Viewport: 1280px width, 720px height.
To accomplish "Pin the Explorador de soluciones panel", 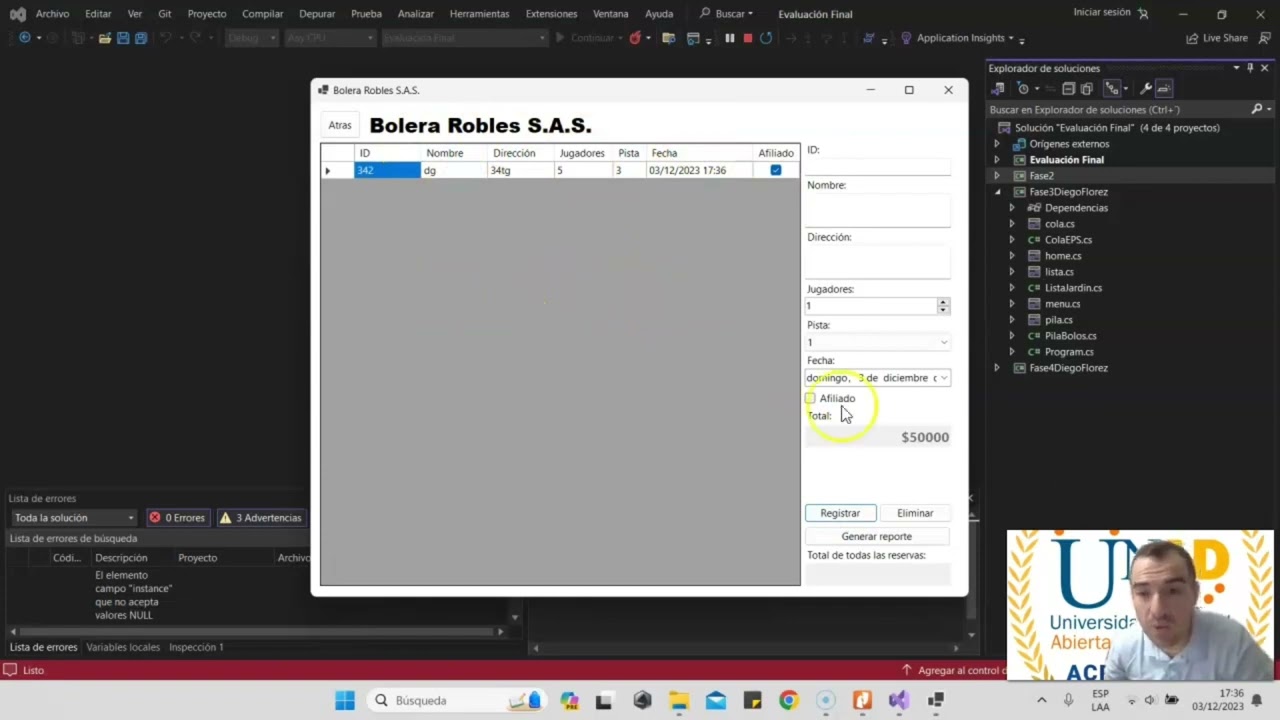I will (x=1250, y=68).
